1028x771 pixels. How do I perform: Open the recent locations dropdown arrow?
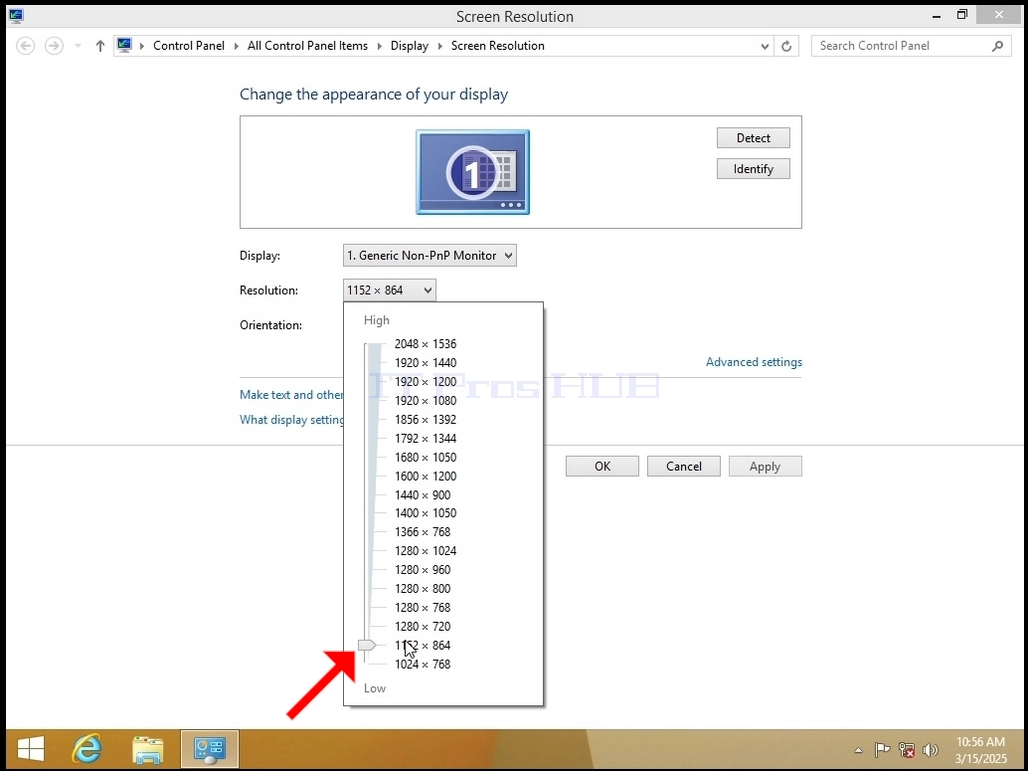[x=78, y=46]
